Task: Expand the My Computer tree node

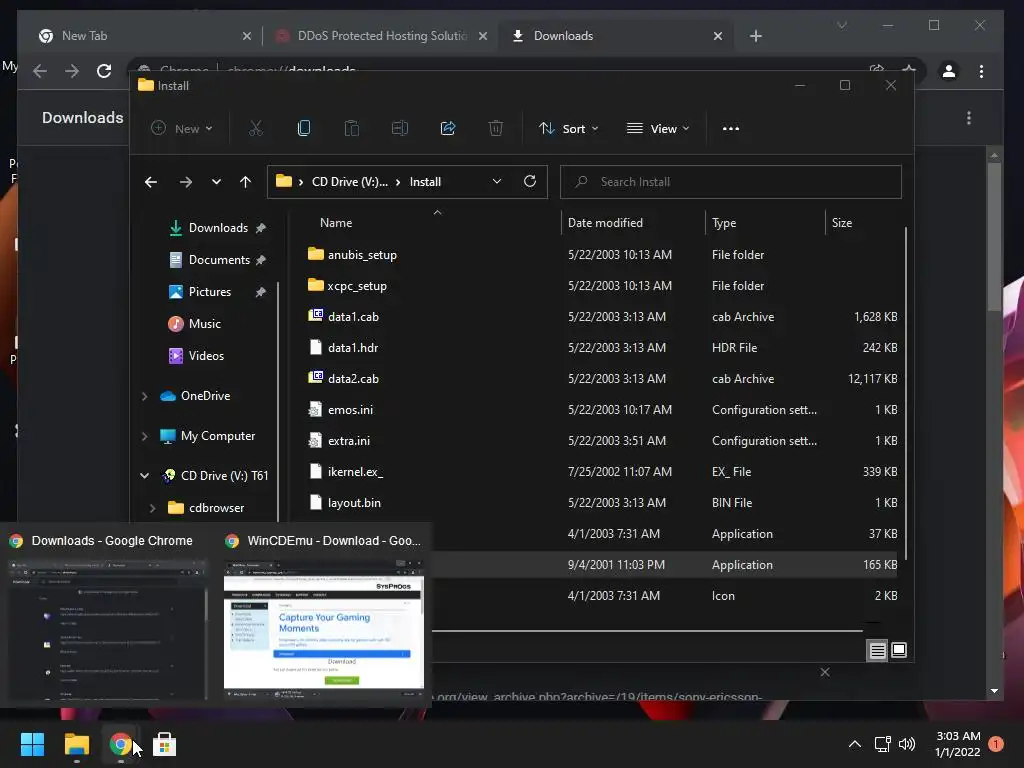Action: pos(144,436)
